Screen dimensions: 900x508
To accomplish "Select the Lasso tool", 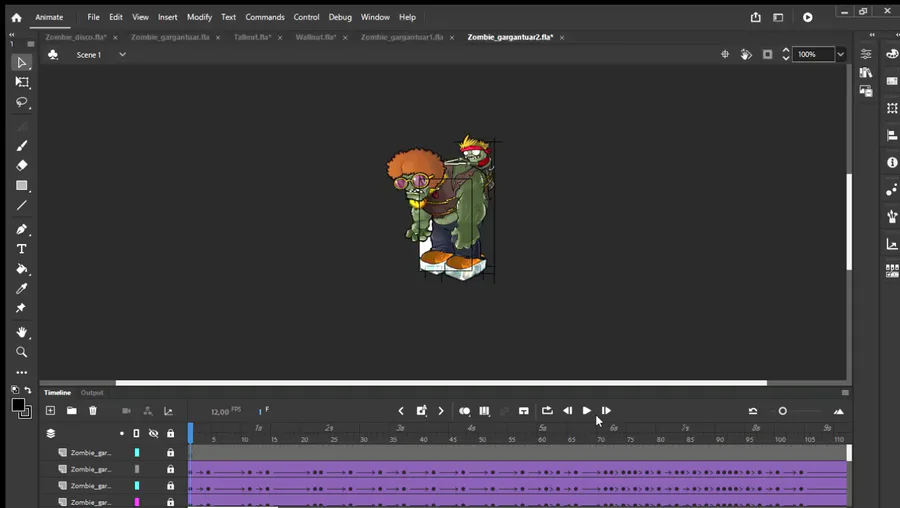I will point(22,102).
